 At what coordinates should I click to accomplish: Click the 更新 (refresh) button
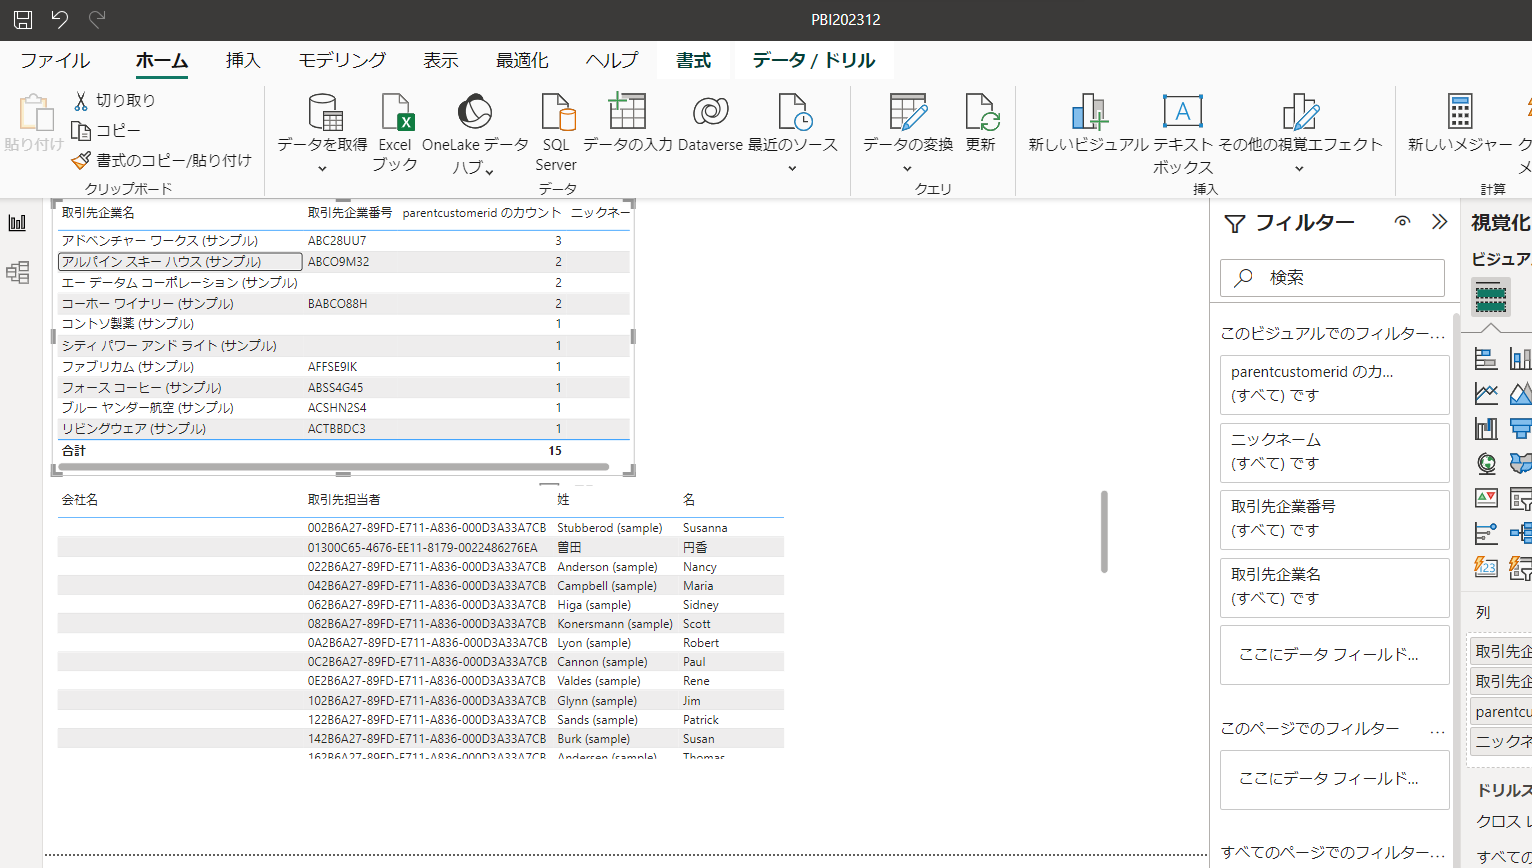point(981,123)
